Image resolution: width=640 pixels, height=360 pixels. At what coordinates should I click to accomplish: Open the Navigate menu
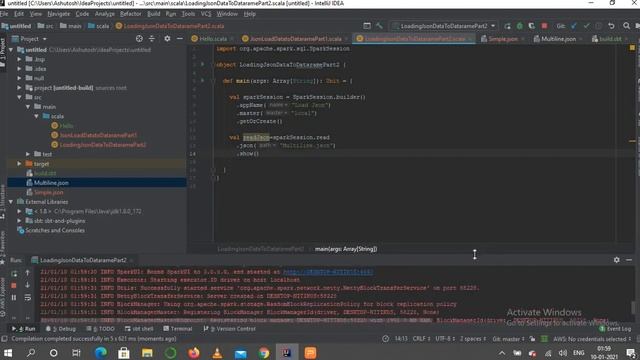coord(58,14)
